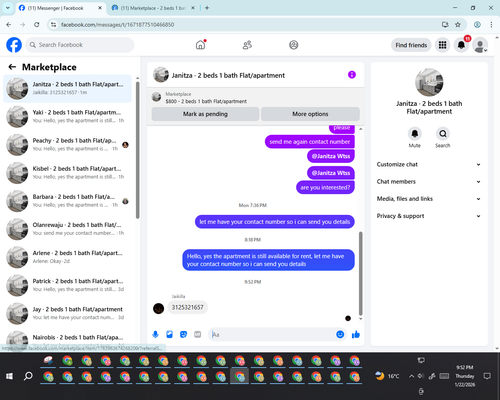Image resolution: width=500 pixels, height=400 pixels.
Task: Open weather widget showing 16°C
Action: point(387,376)
